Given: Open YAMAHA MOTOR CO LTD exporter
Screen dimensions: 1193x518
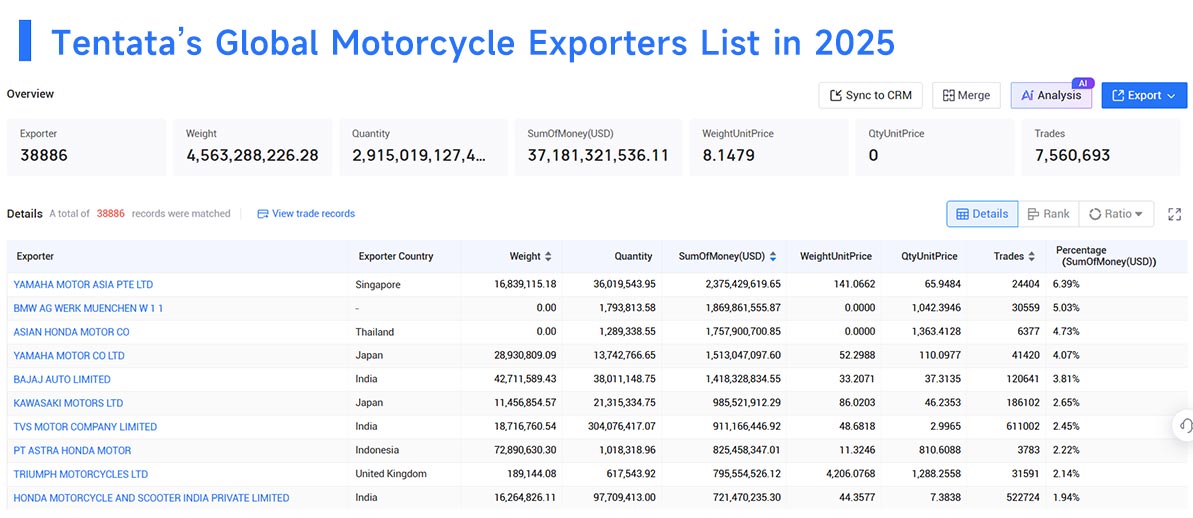Looking at the screenshot, I should click(69, 355).
